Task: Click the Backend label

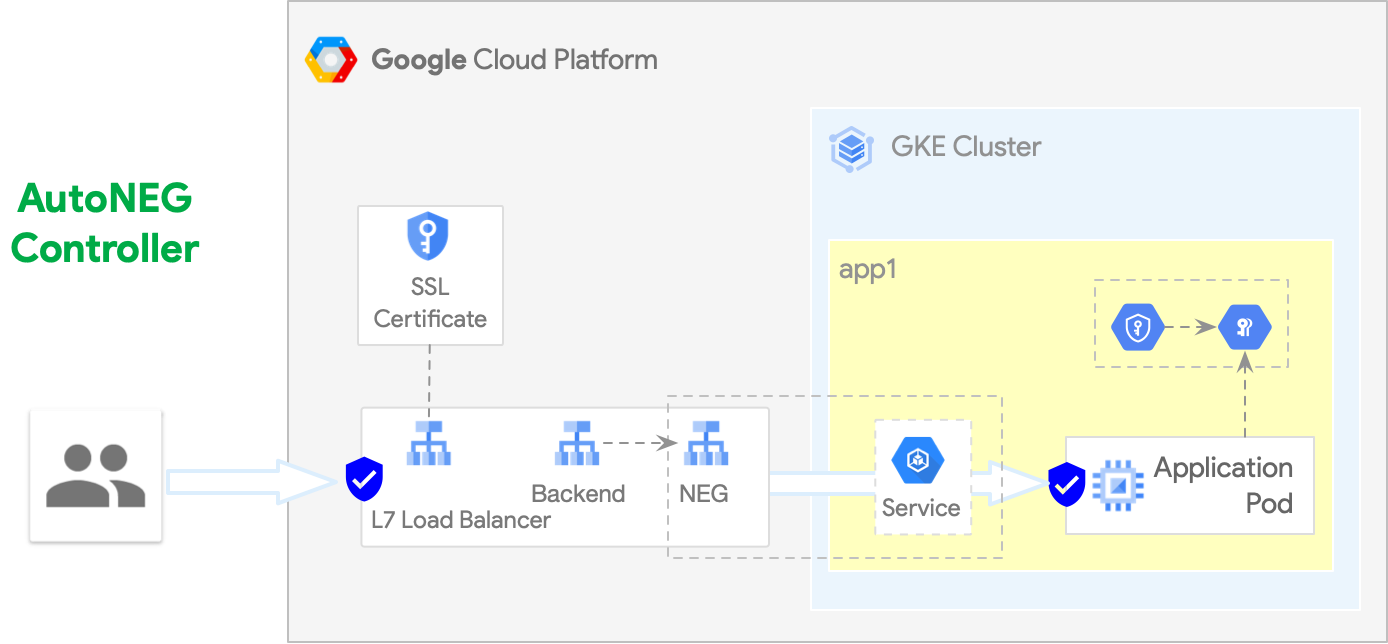Action: (578, 493)
